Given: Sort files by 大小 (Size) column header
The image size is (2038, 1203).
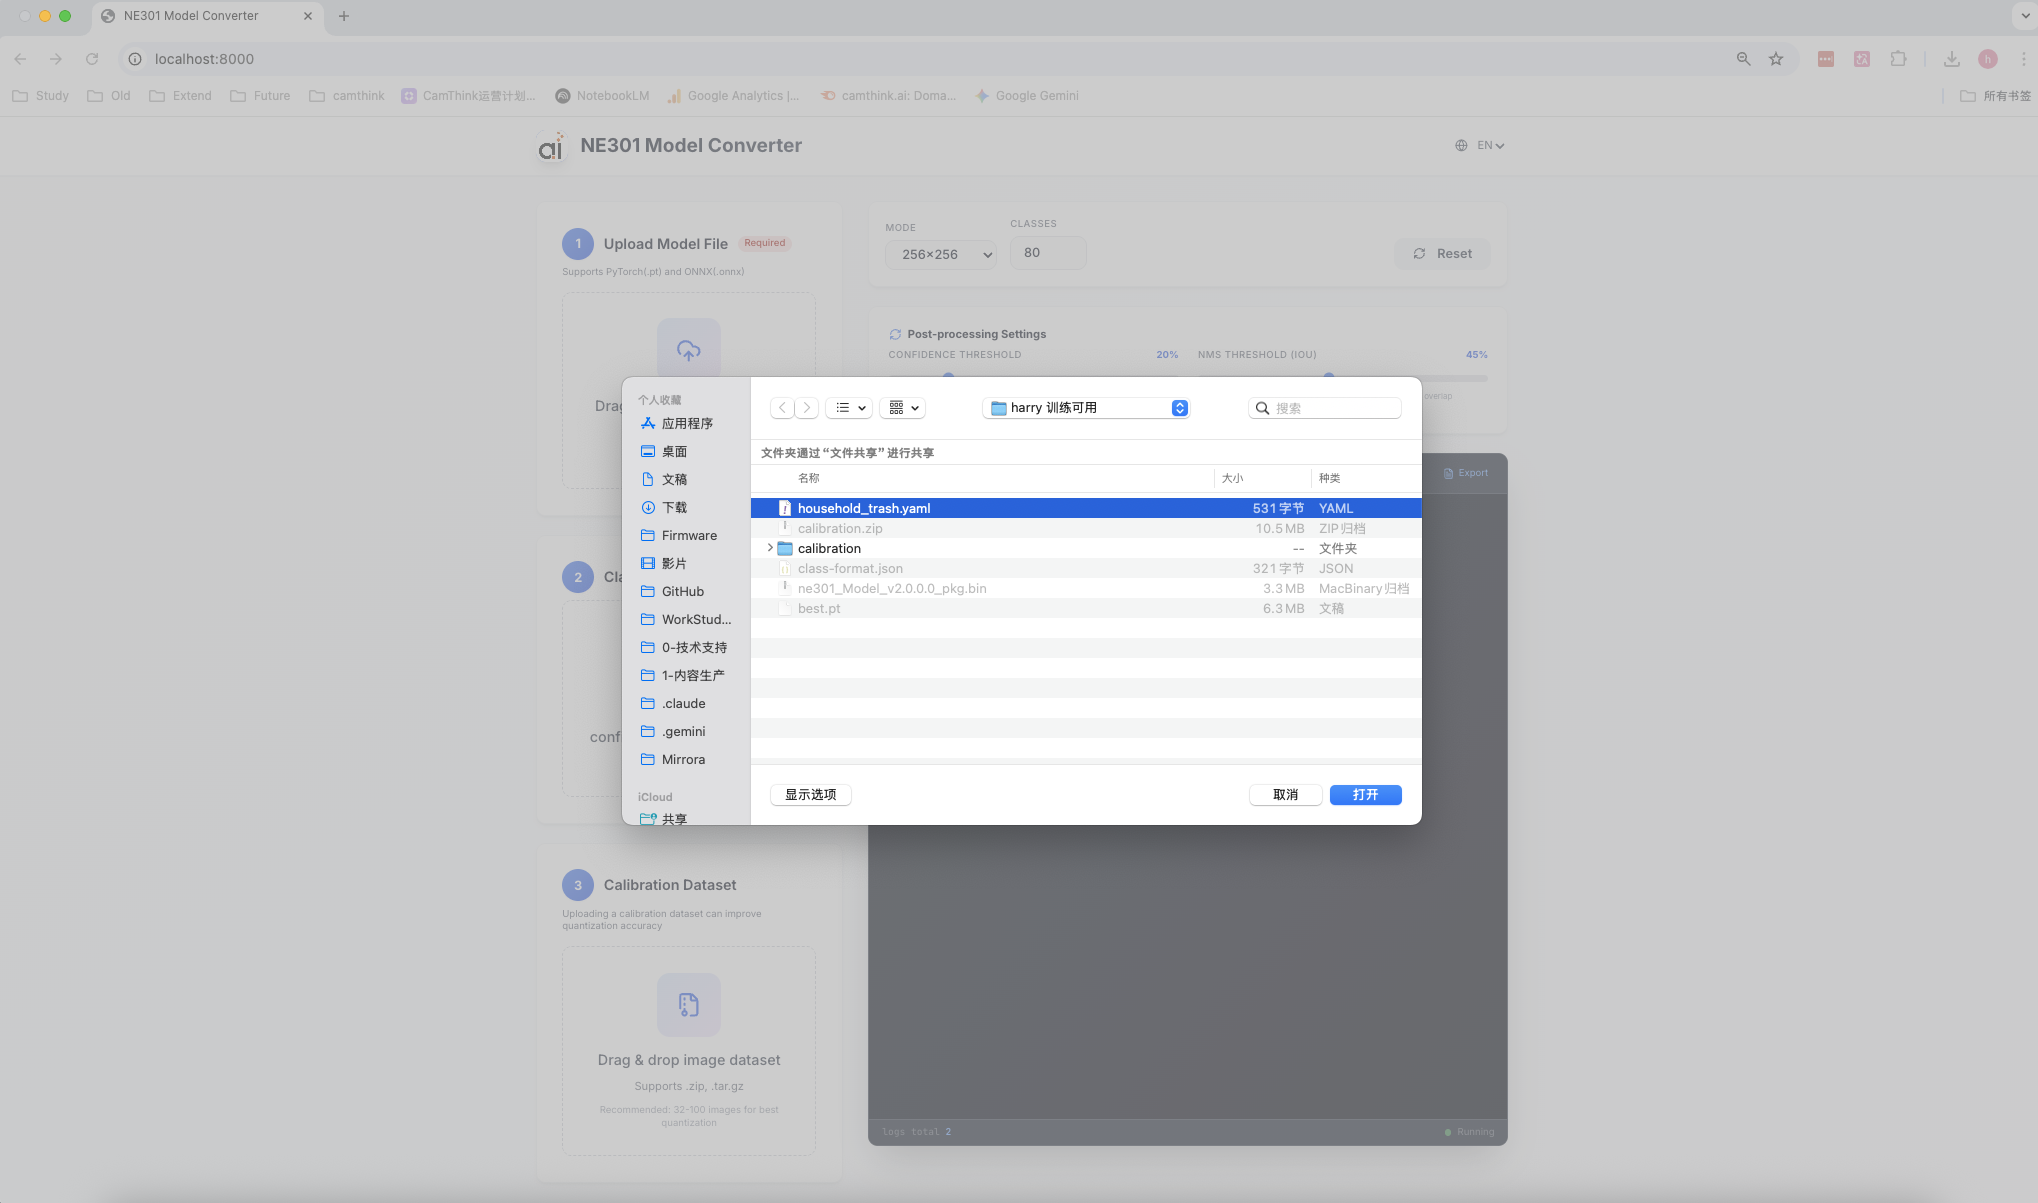Looking at the screenshot, I should tap(1232, 478).
